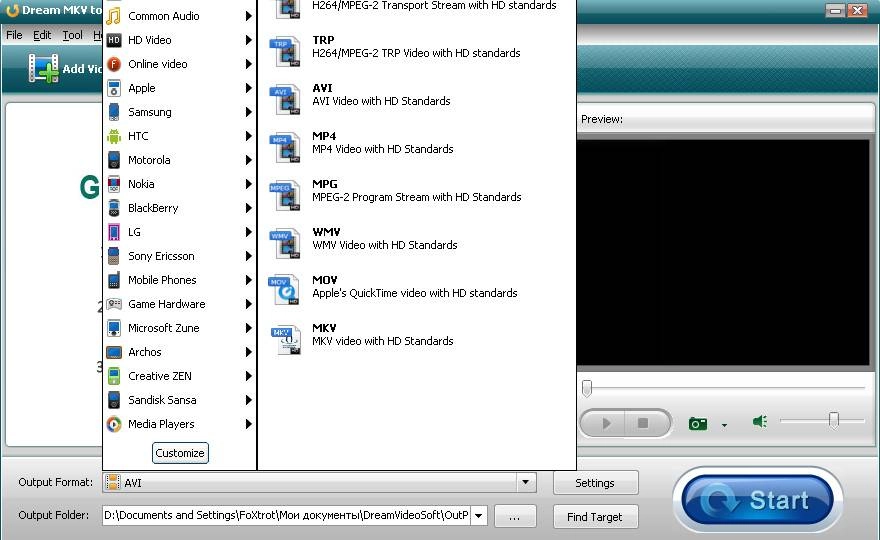This screenshot has height=540, width=880.
Task: Select 'H264/MPEG-2 TRP Video with HD standards' text
Action: tap(416, 53)
